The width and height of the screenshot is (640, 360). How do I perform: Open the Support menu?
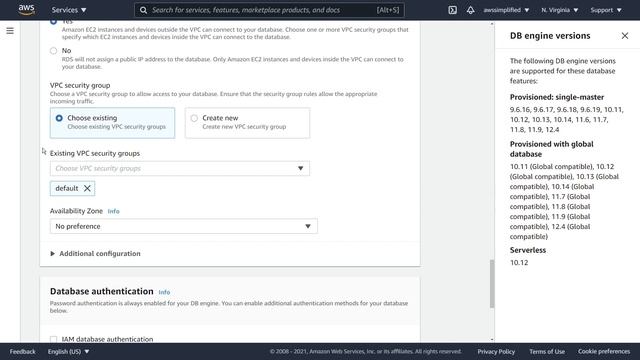tap(606, 10)
